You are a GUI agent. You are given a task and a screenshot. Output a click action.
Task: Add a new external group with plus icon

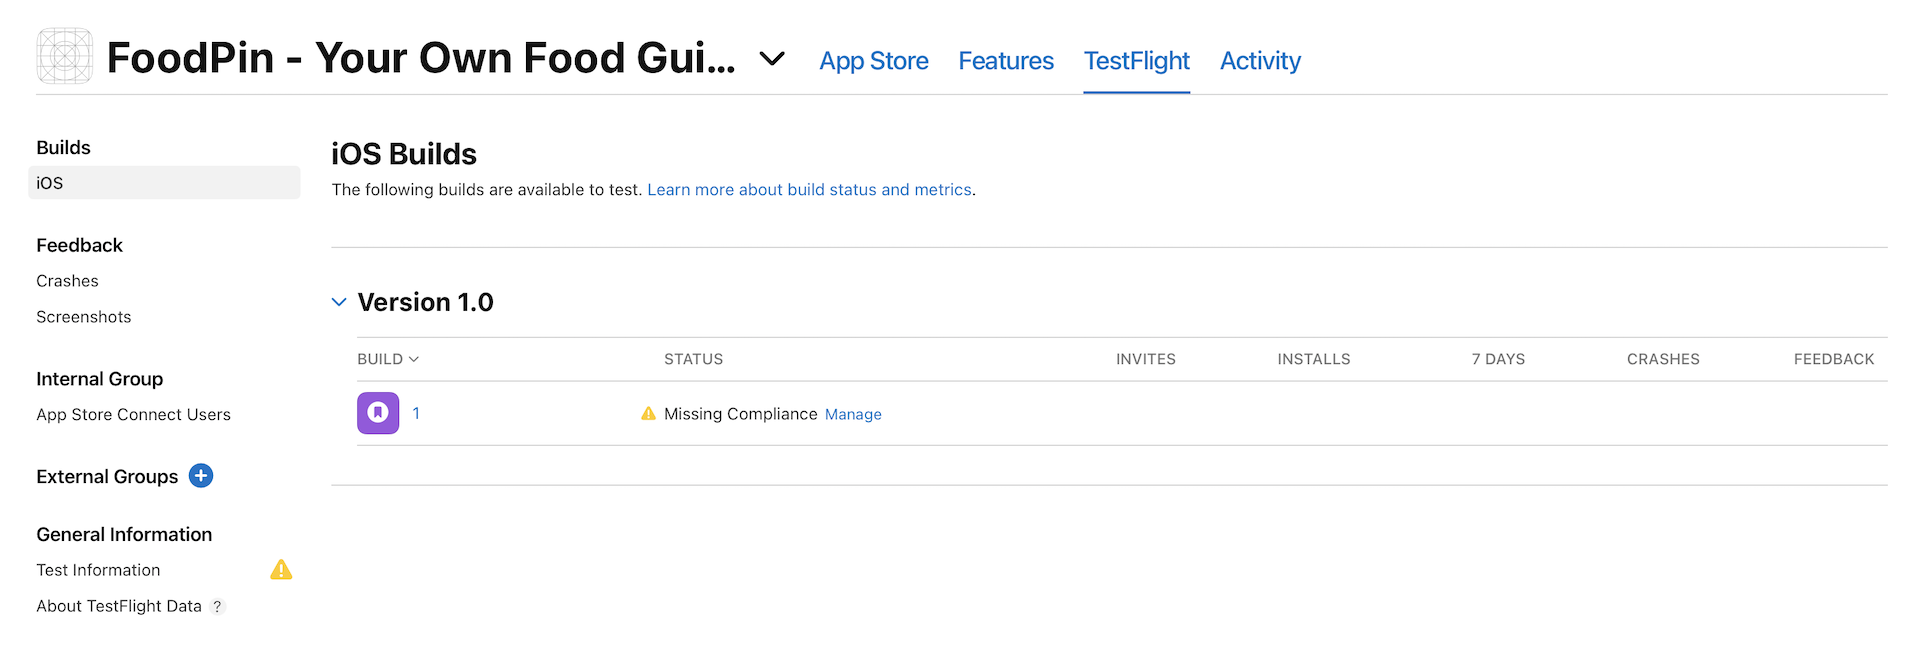click(201, 476)
